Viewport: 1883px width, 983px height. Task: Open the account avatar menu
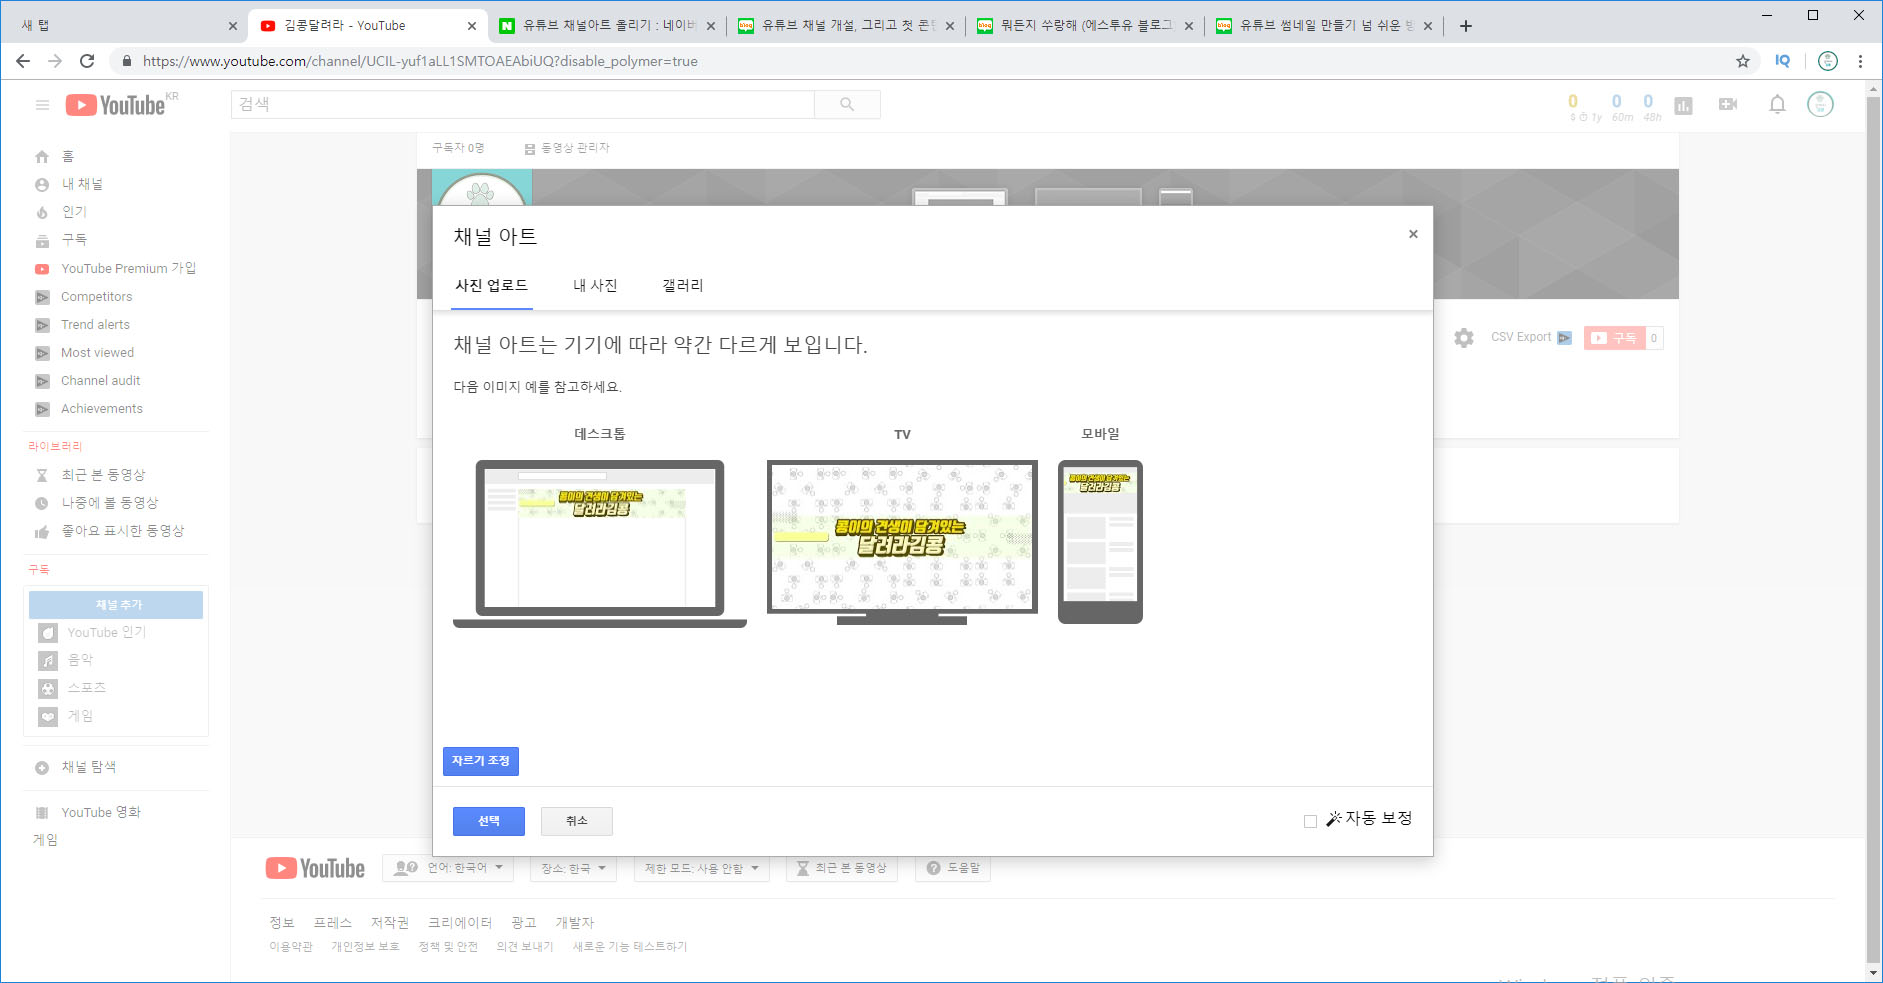[x=1820, y=104]
